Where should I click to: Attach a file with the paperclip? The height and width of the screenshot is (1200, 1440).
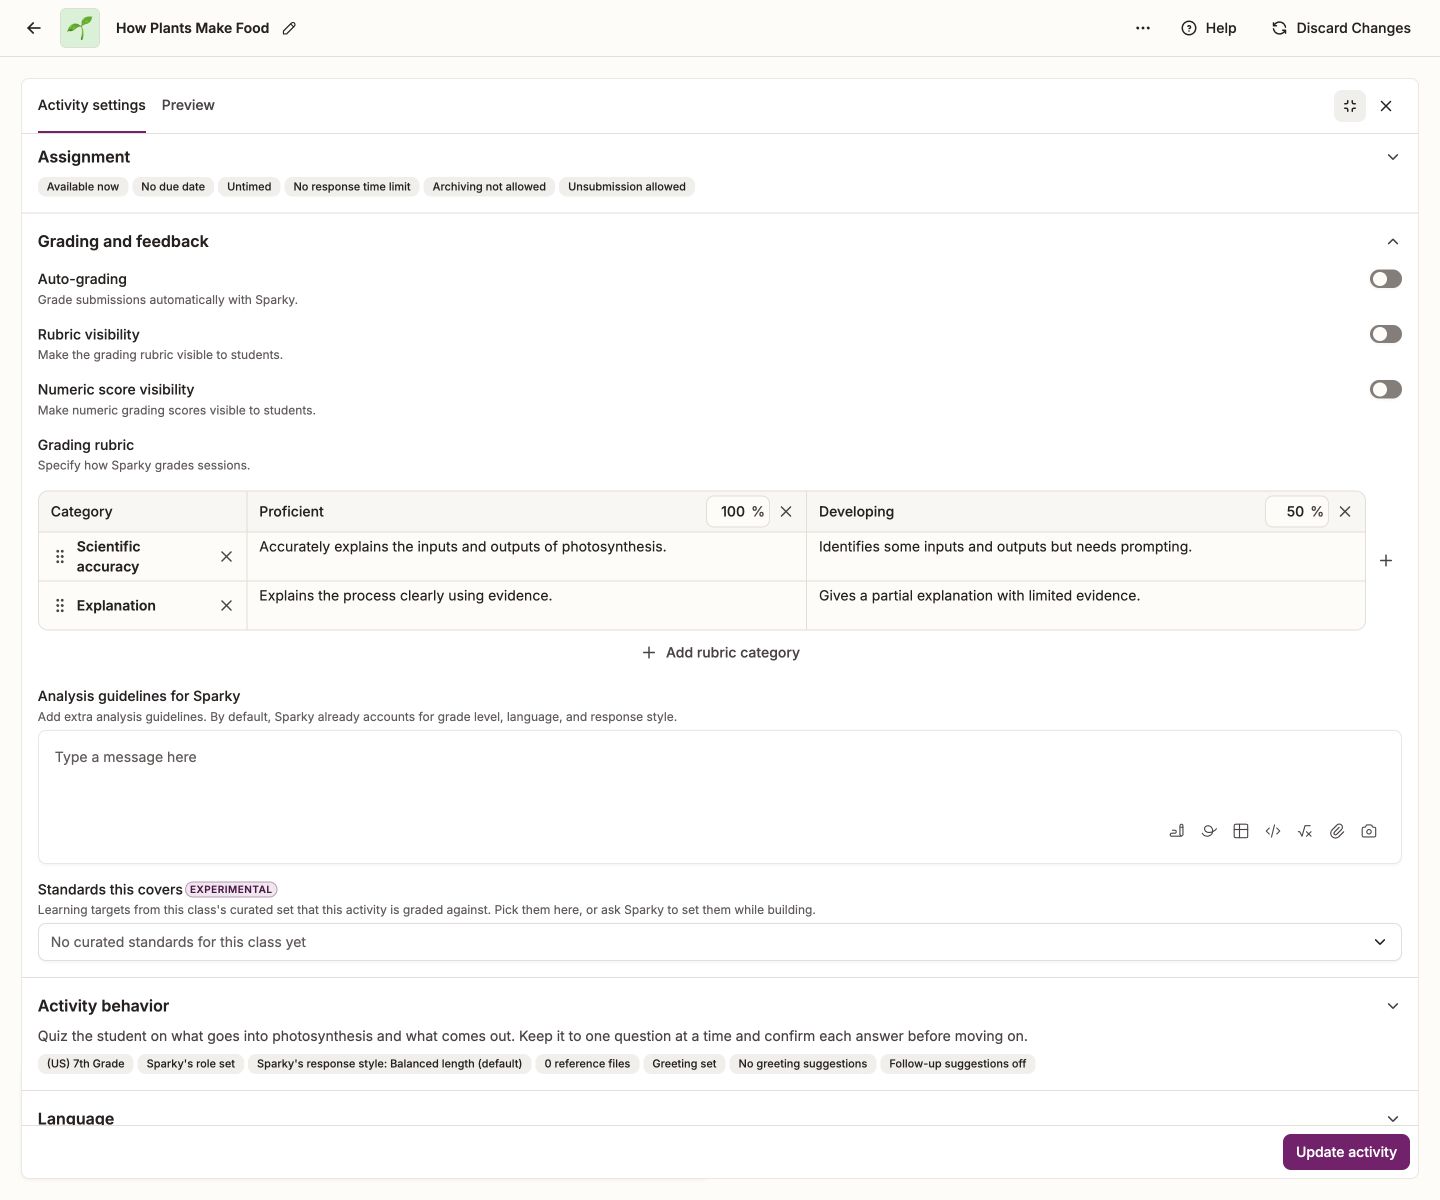(1337, 831)
